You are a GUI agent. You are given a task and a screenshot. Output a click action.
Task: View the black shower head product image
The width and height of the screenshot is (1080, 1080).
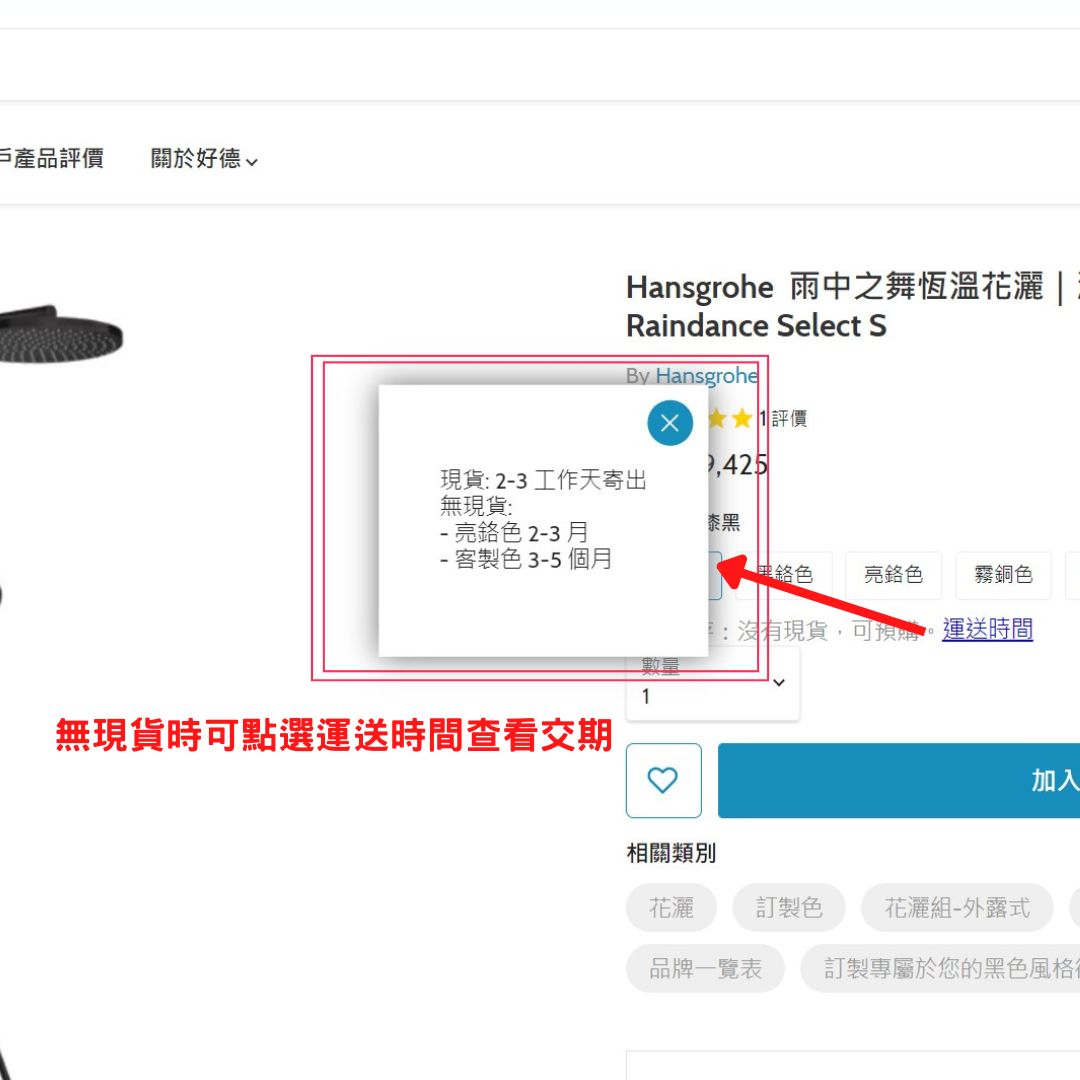coord(61,334)
